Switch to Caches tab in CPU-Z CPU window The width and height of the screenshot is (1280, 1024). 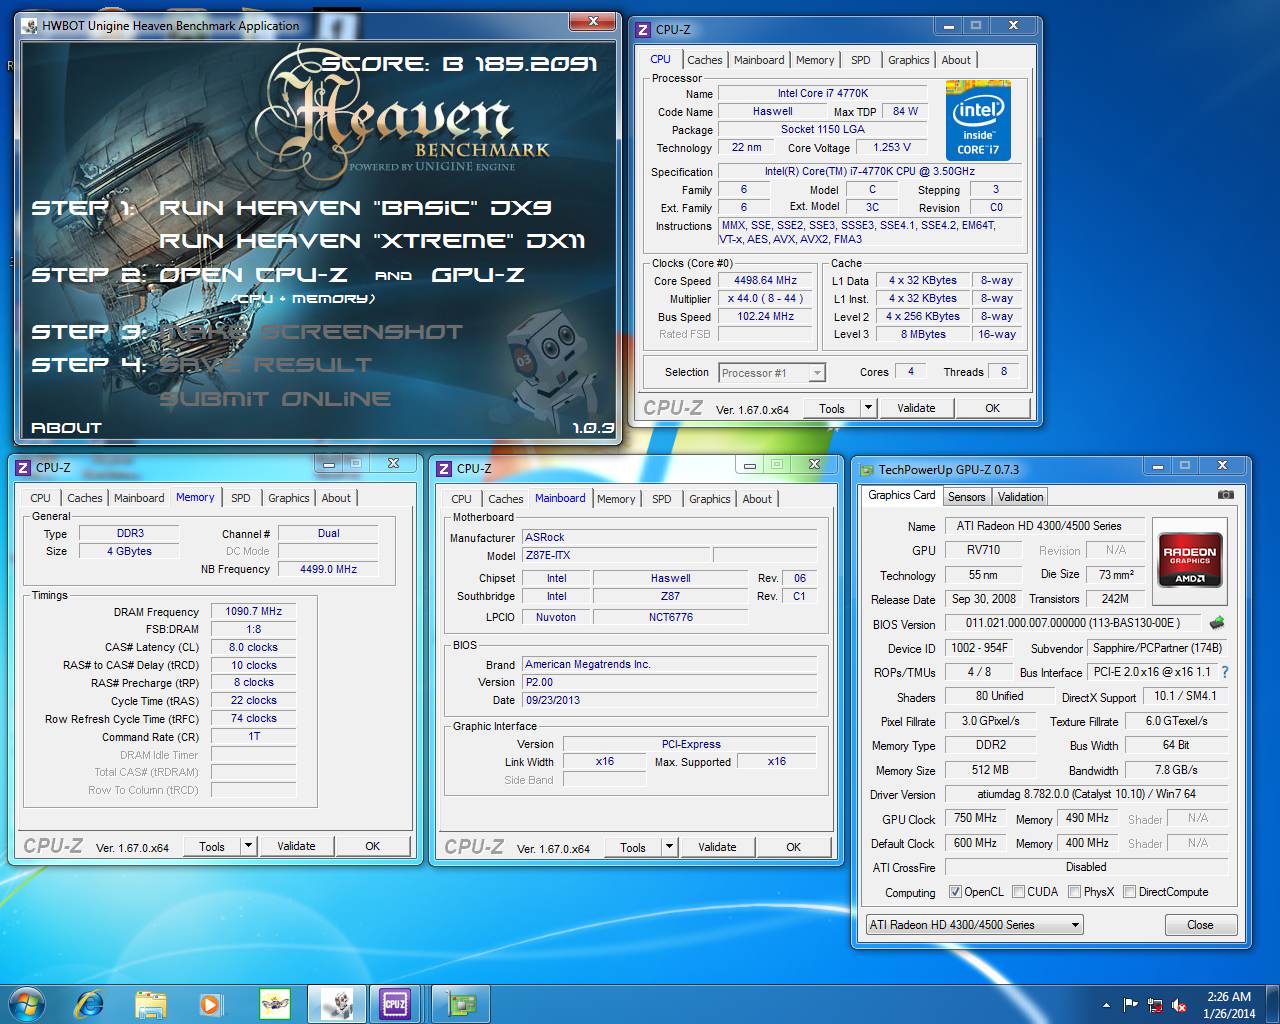(704, 60)
